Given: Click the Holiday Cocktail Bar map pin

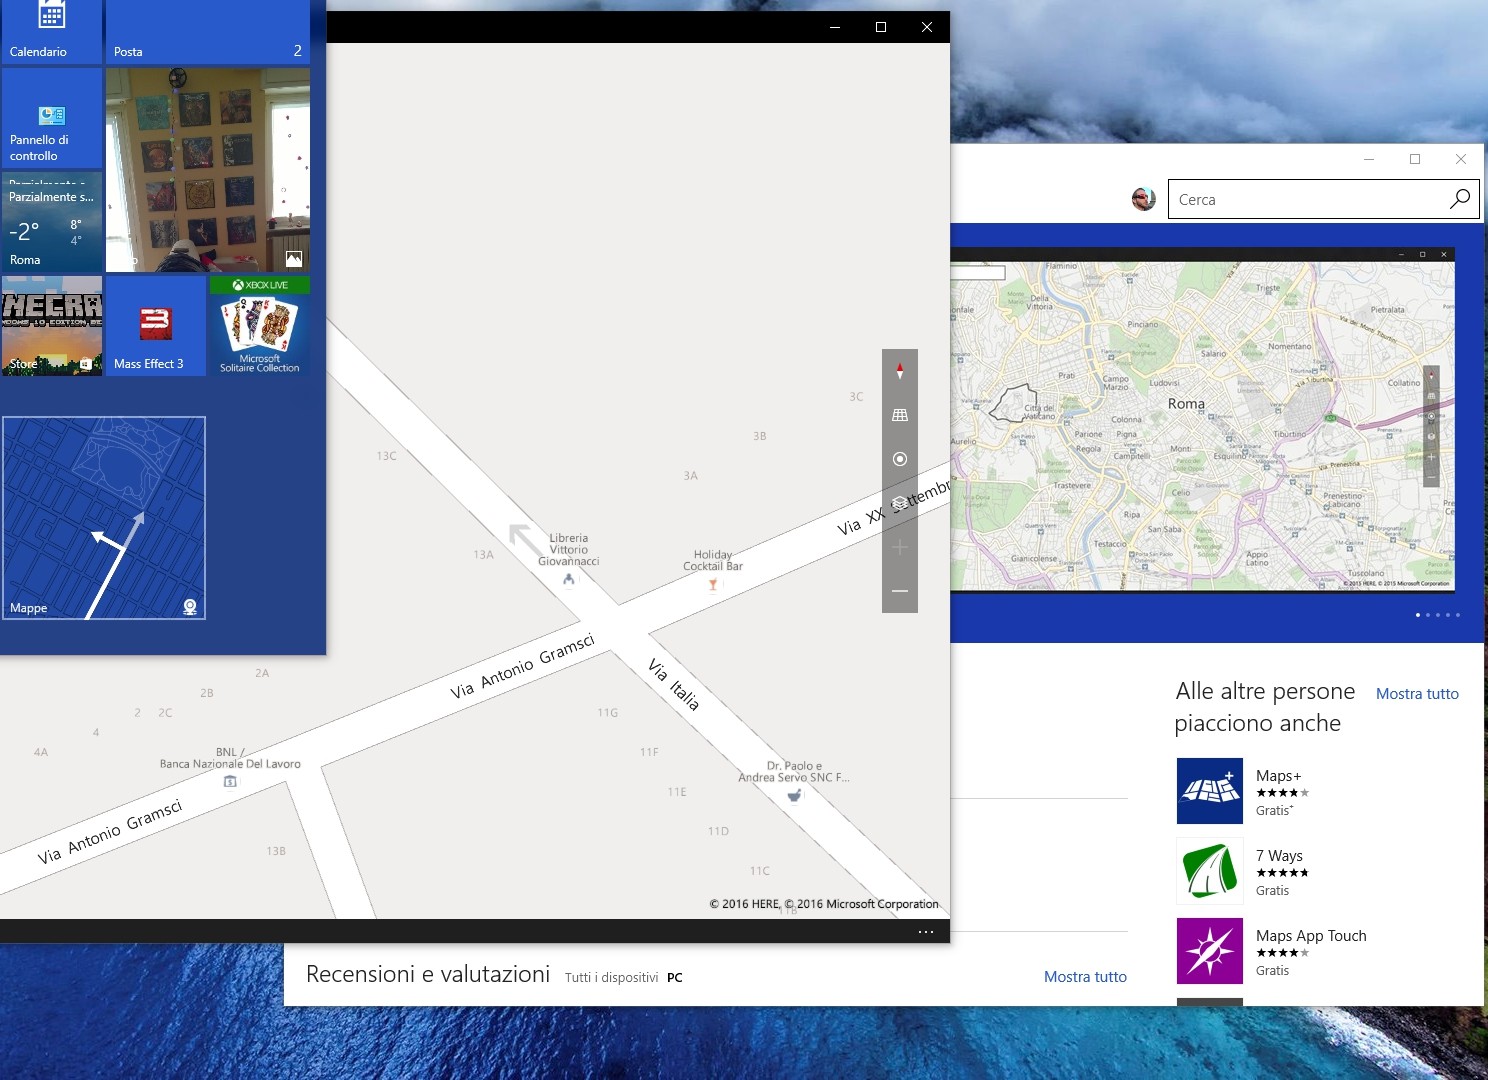Looking at the screenshot, I should tap(713, 584).
